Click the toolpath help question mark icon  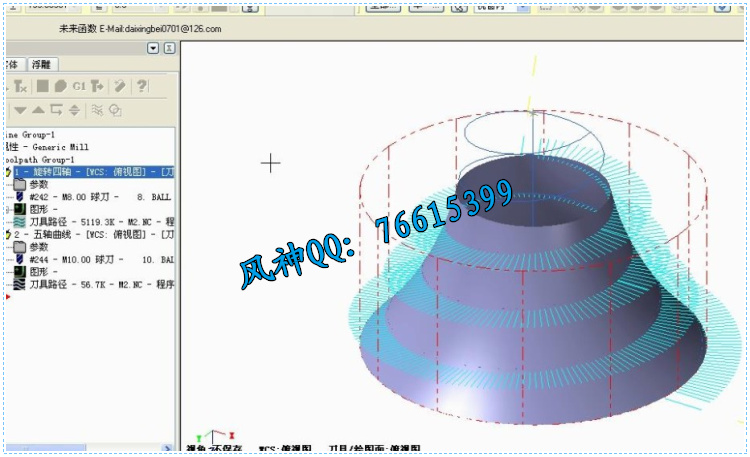tap(142, 86)
